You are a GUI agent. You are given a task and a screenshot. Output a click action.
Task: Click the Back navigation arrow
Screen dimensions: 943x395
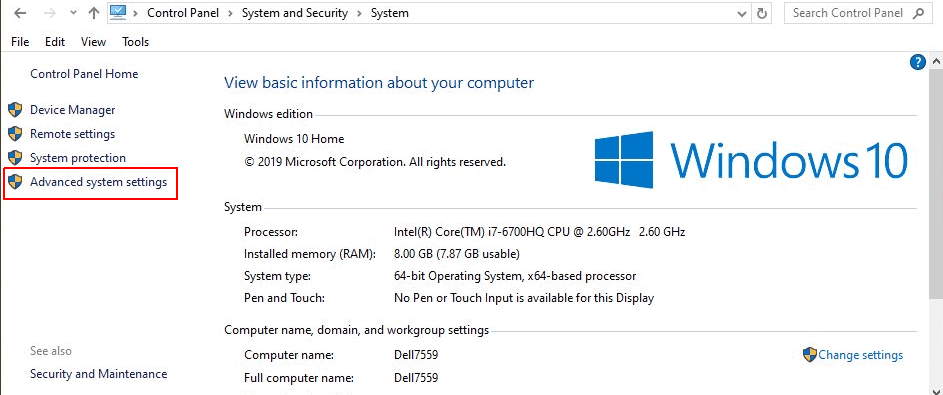point(20,13)
